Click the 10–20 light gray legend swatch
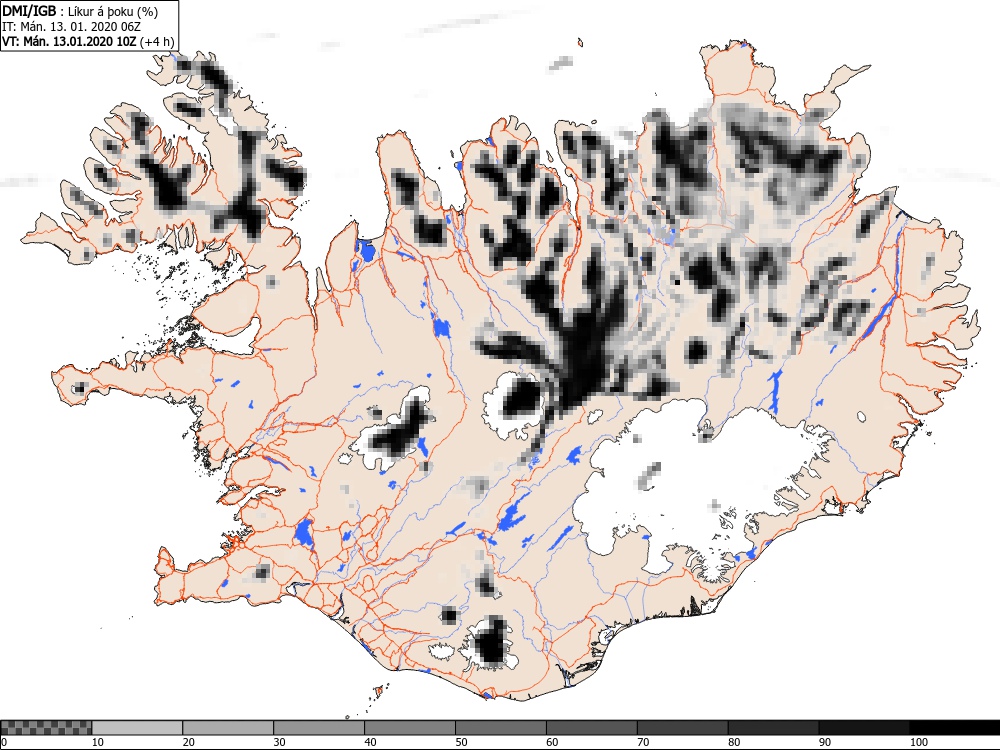 tap(137, 728)
